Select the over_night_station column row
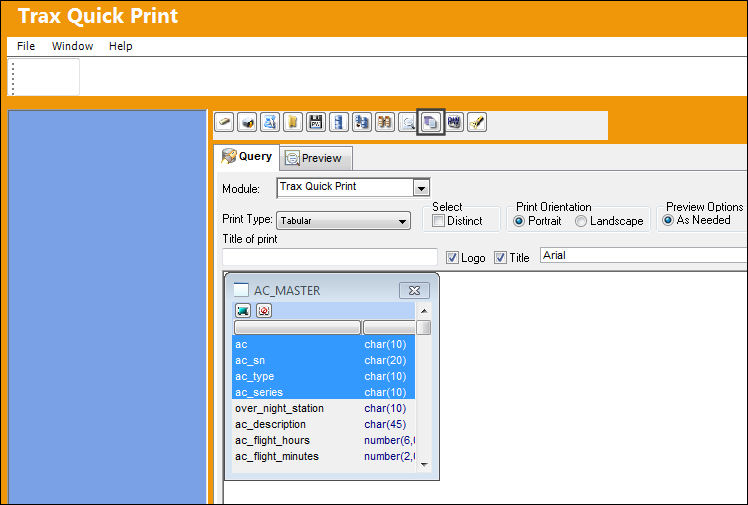The image size is (748, 505). click(323, 408)
